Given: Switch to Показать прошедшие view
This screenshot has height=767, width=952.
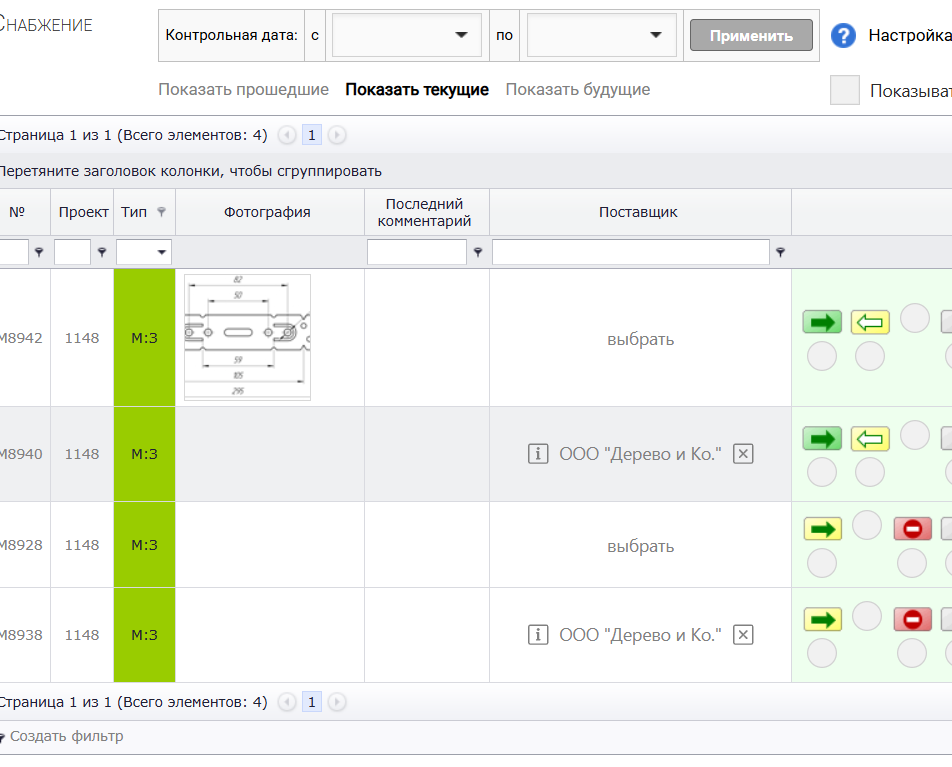Looking at the screenshot, I should point(243,90).
